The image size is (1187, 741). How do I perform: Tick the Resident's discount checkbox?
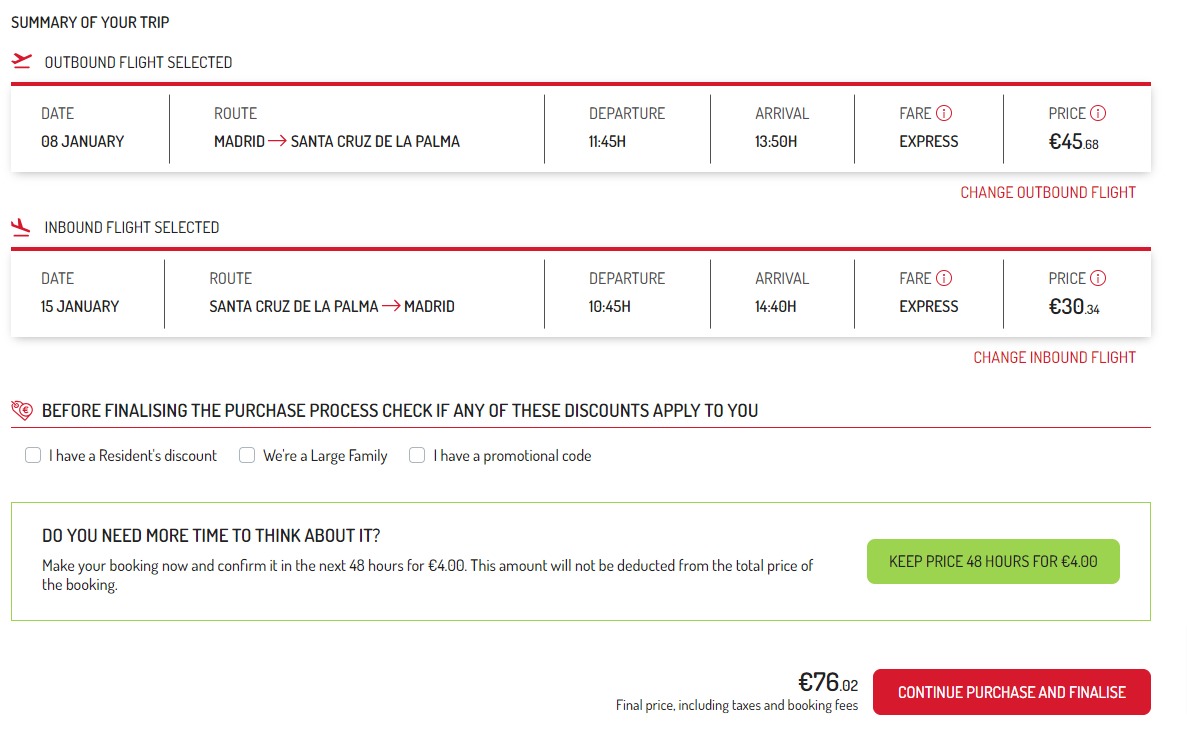click(x=33, y=456)
